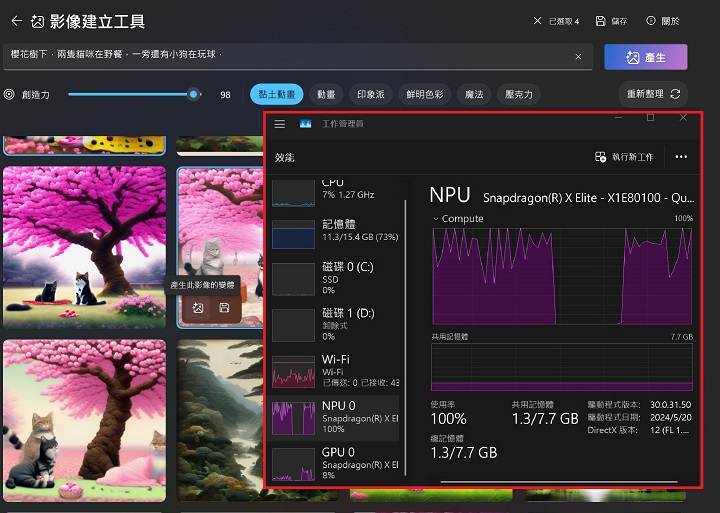Image resolution: width=720 pixels, height=513 pixels.
Task: Click 執行新工作 in Task Manager
Action: (x=624, y=157)
